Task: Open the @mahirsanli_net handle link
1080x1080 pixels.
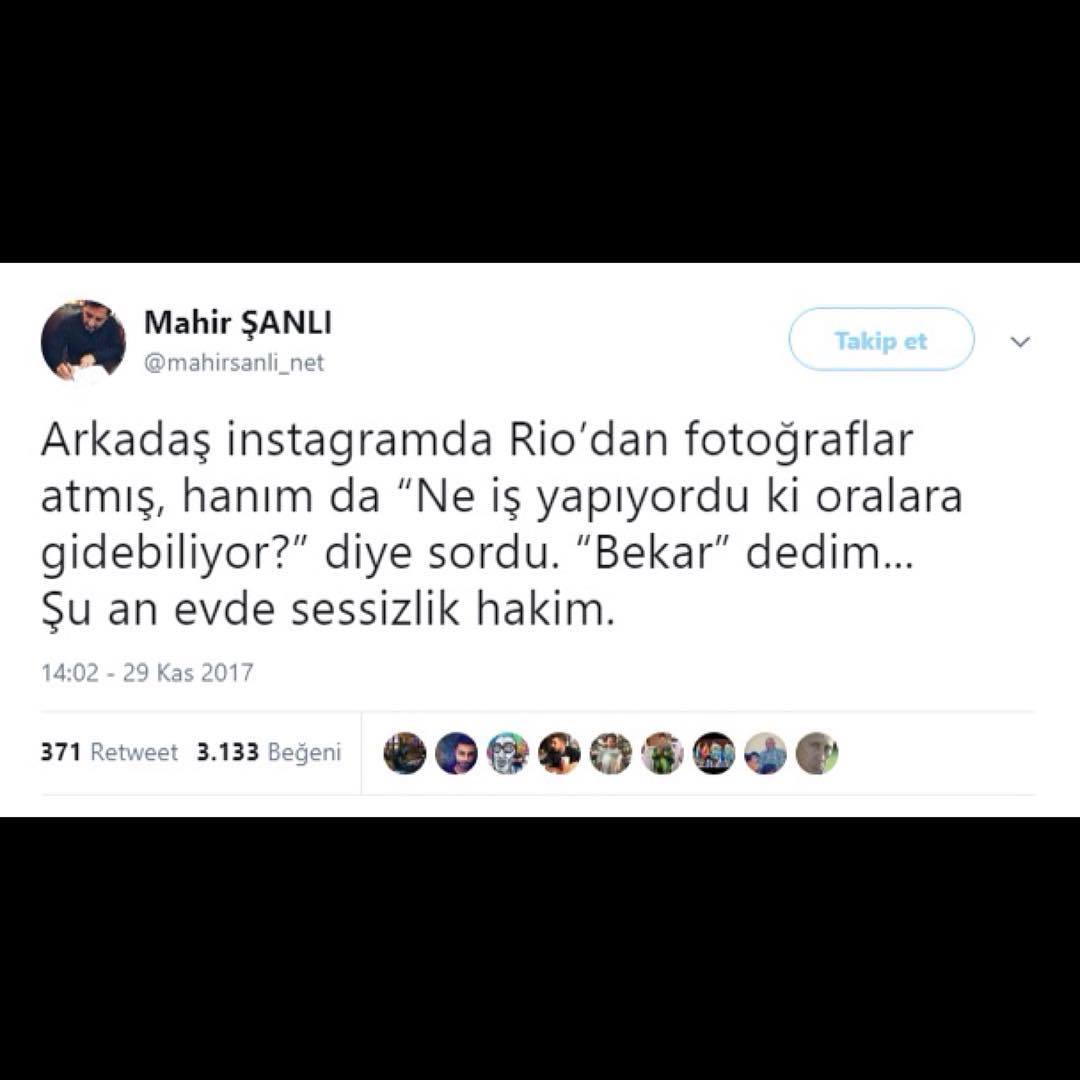Action: [x=233, y=362]
